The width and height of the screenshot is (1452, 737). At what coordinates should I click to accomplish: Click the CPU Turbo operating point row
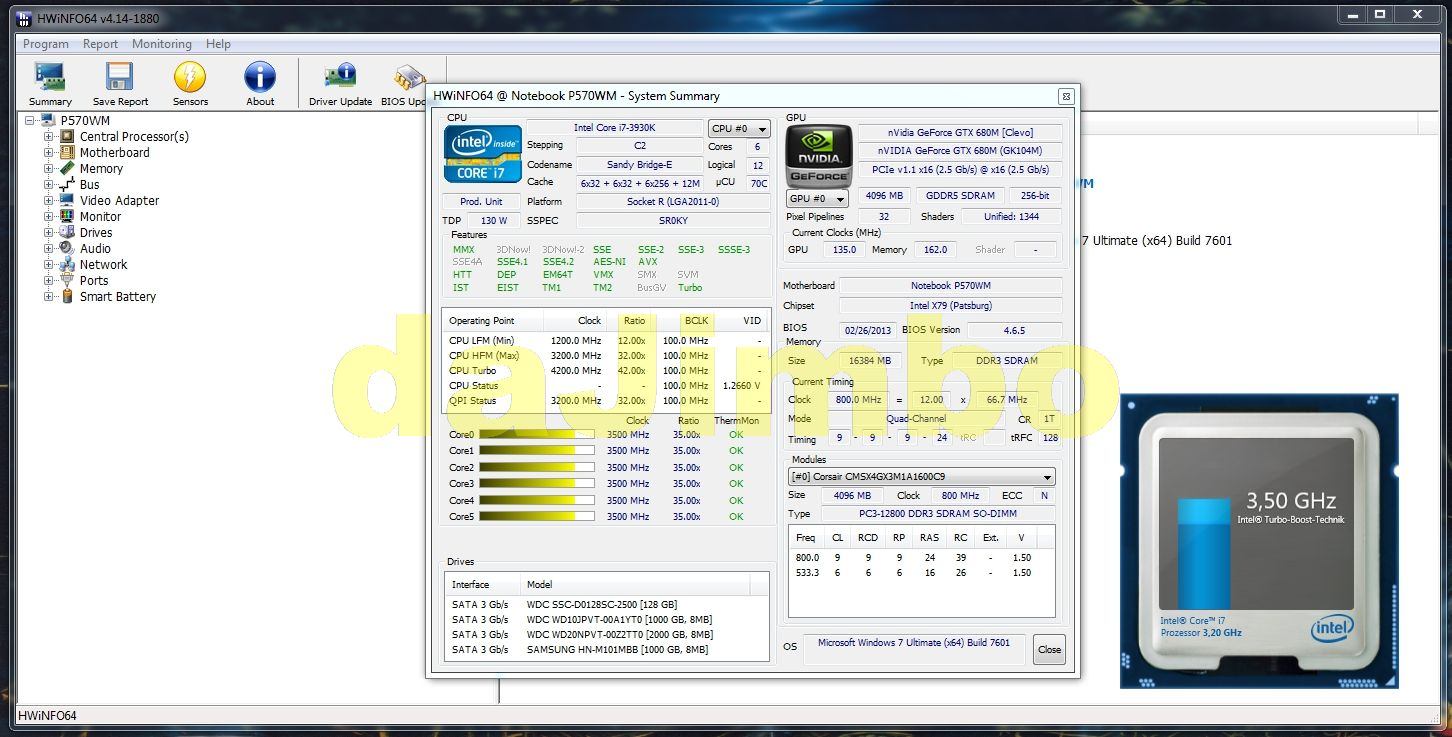pos(606,371)
